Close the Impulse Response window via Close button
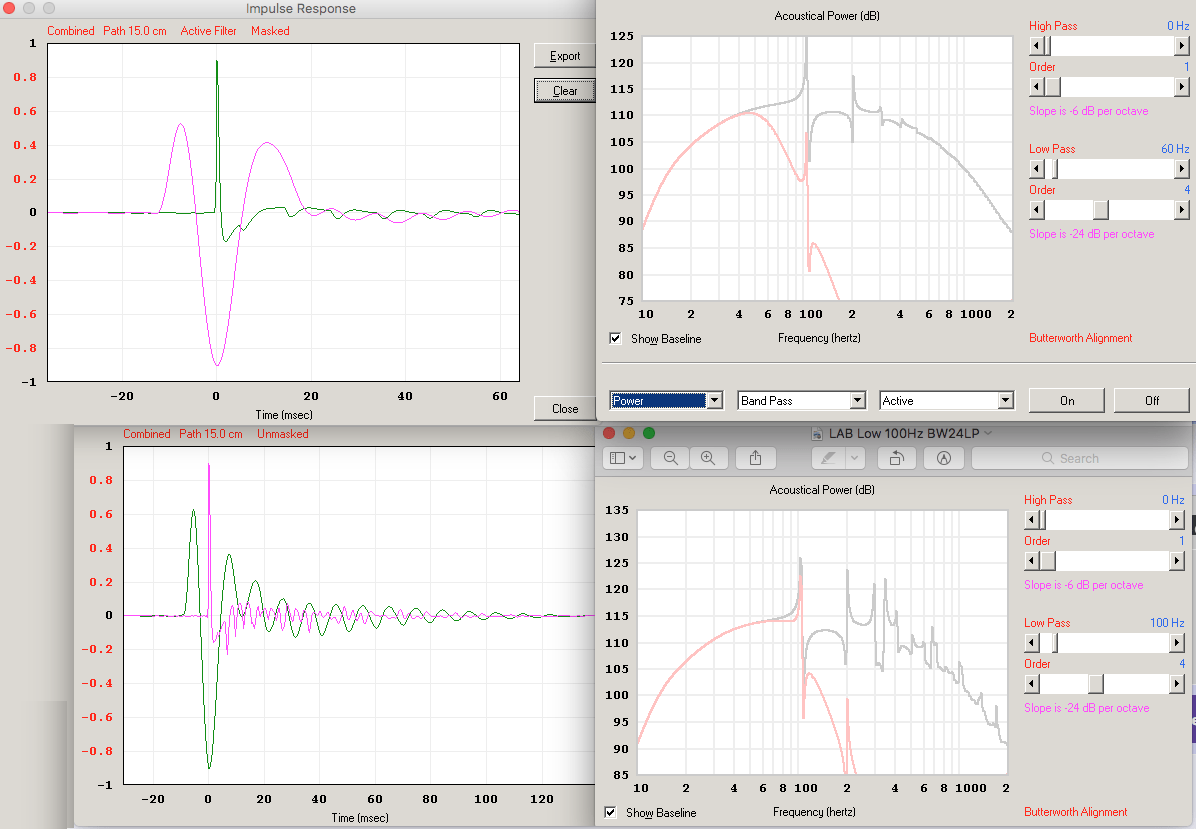This screenshot has width=1196, height=829. tap(564, 409)
